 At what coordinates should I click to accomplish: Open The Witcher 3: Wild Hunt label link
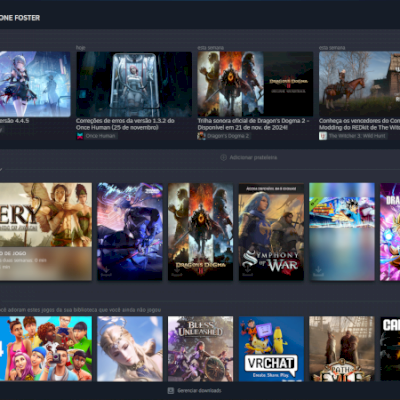[357, 136]
